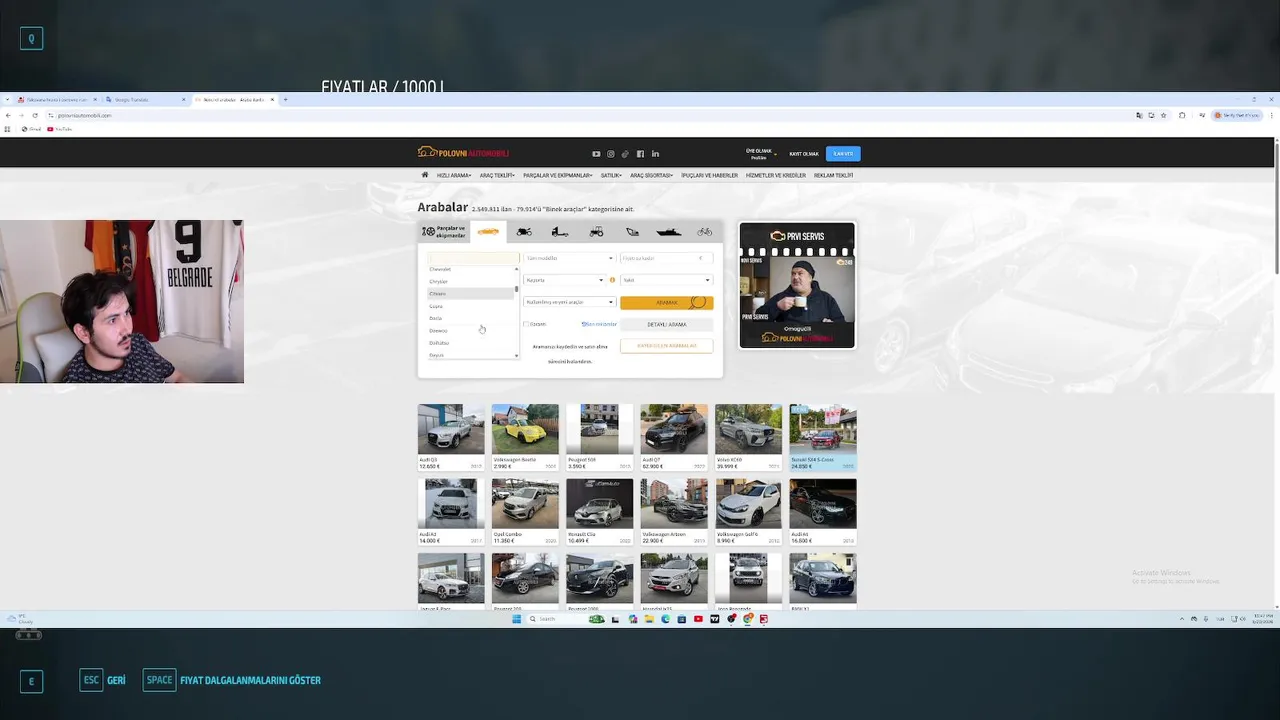Screen dimensions: 1280x720
Task: Open Microsoft Edge from the taskbar
Action: 665,619
